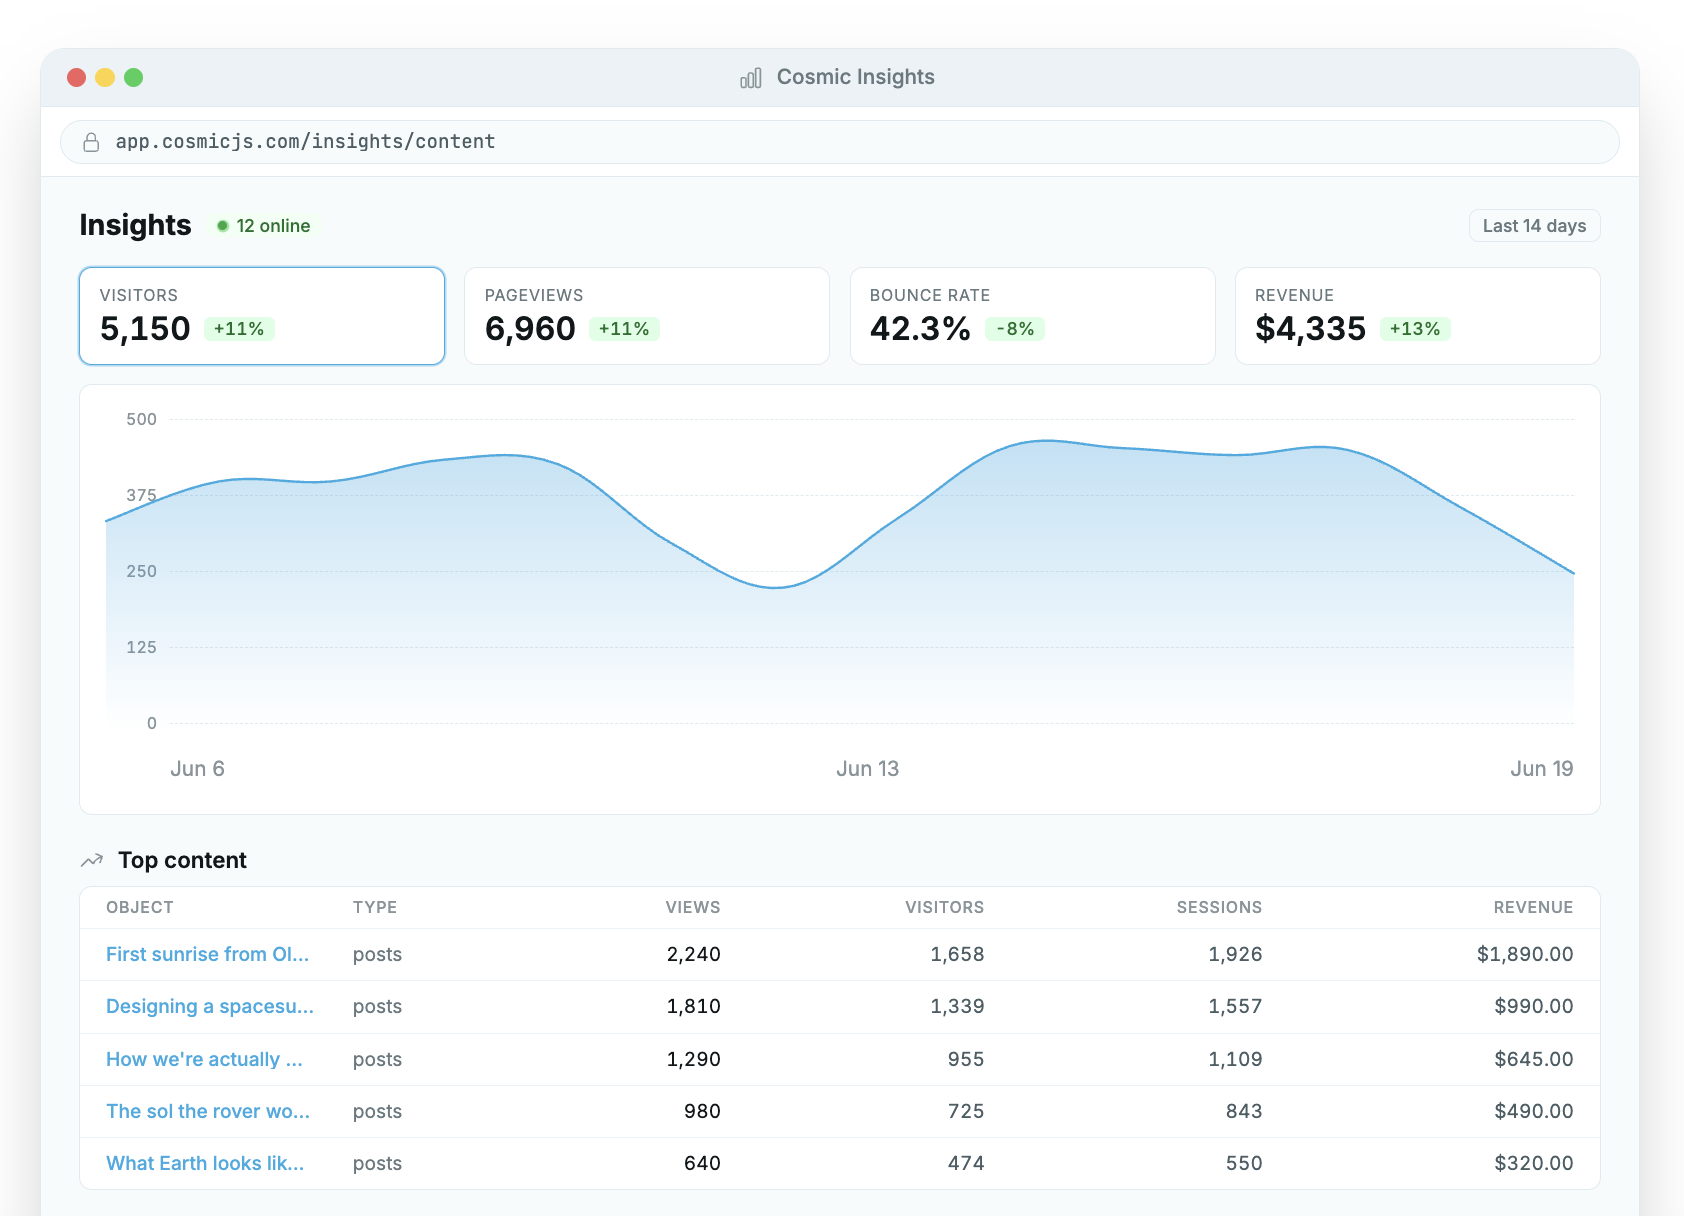Select the Pageviews metric card
1684x1216 pixels.
click(647, 316)
